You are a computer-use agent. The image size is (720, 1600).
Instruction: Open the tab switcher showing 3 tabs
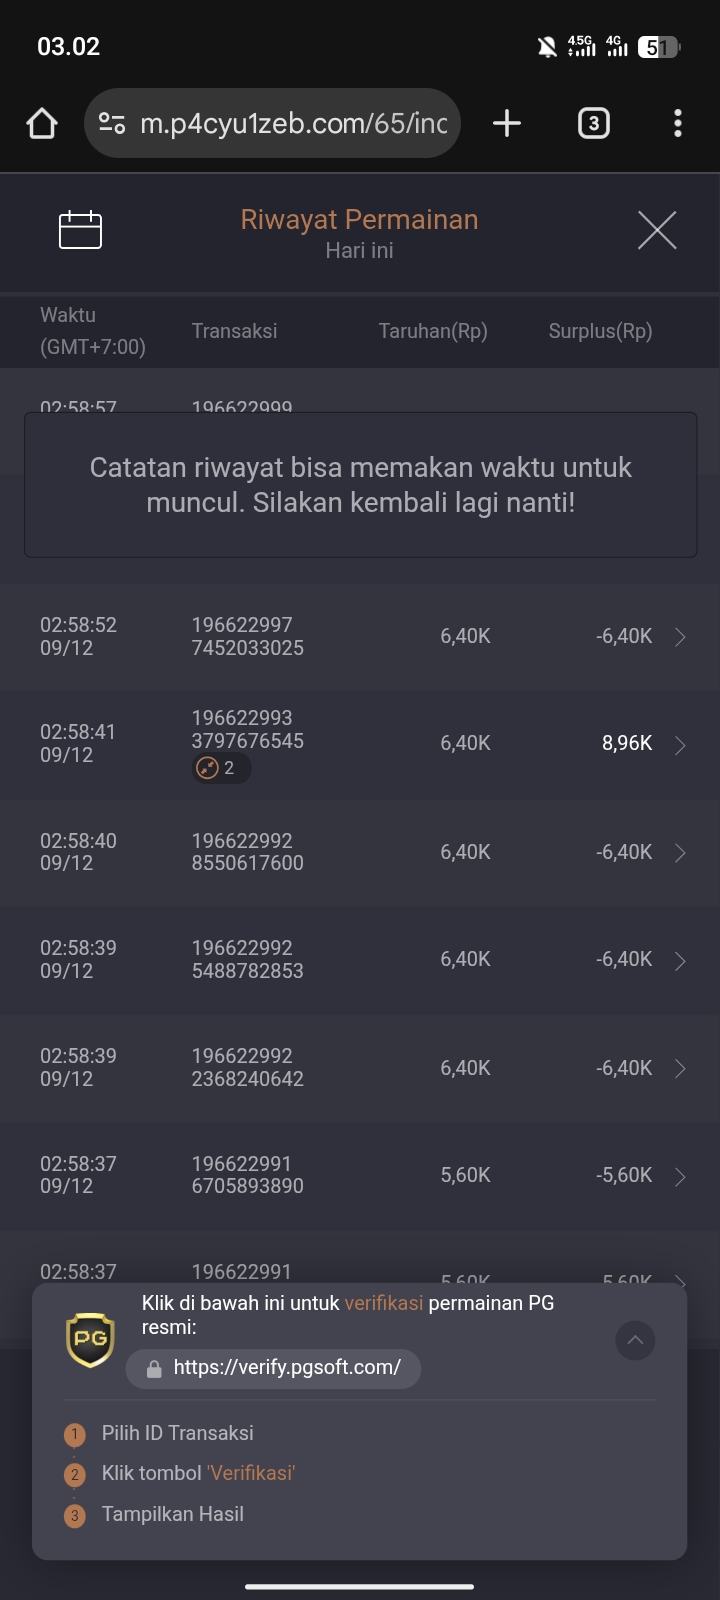point(593,123)
